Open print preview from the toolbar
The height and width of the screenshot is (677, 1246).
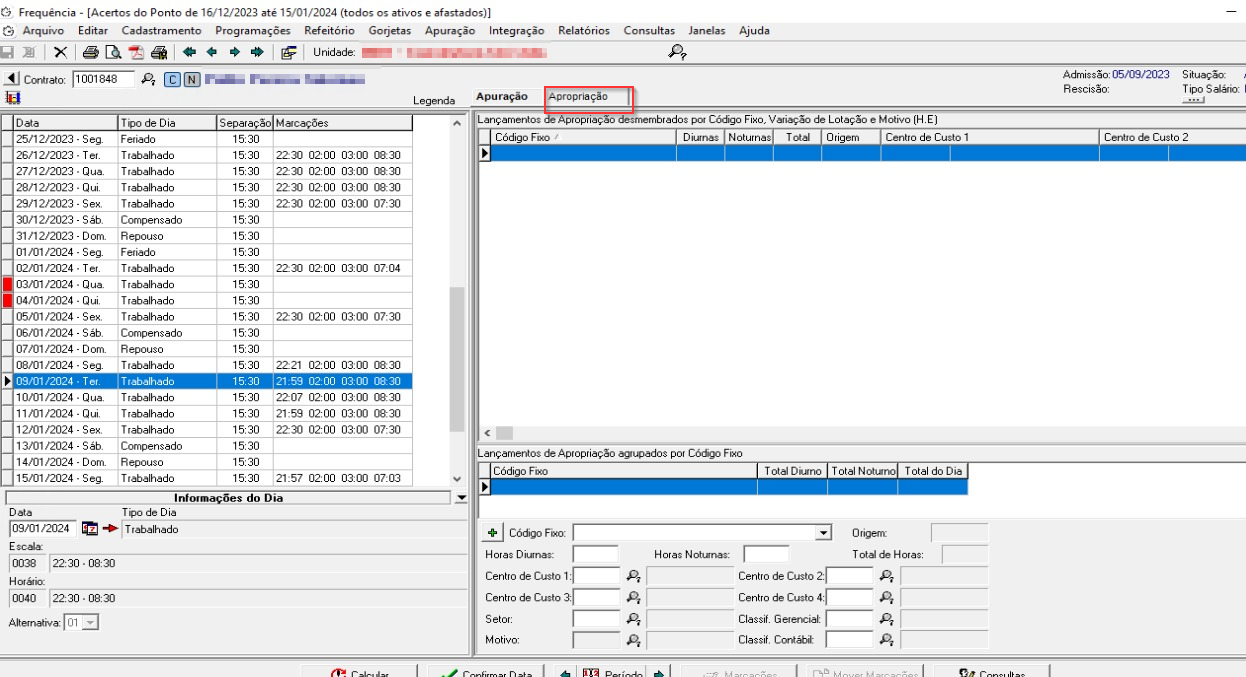113,52
